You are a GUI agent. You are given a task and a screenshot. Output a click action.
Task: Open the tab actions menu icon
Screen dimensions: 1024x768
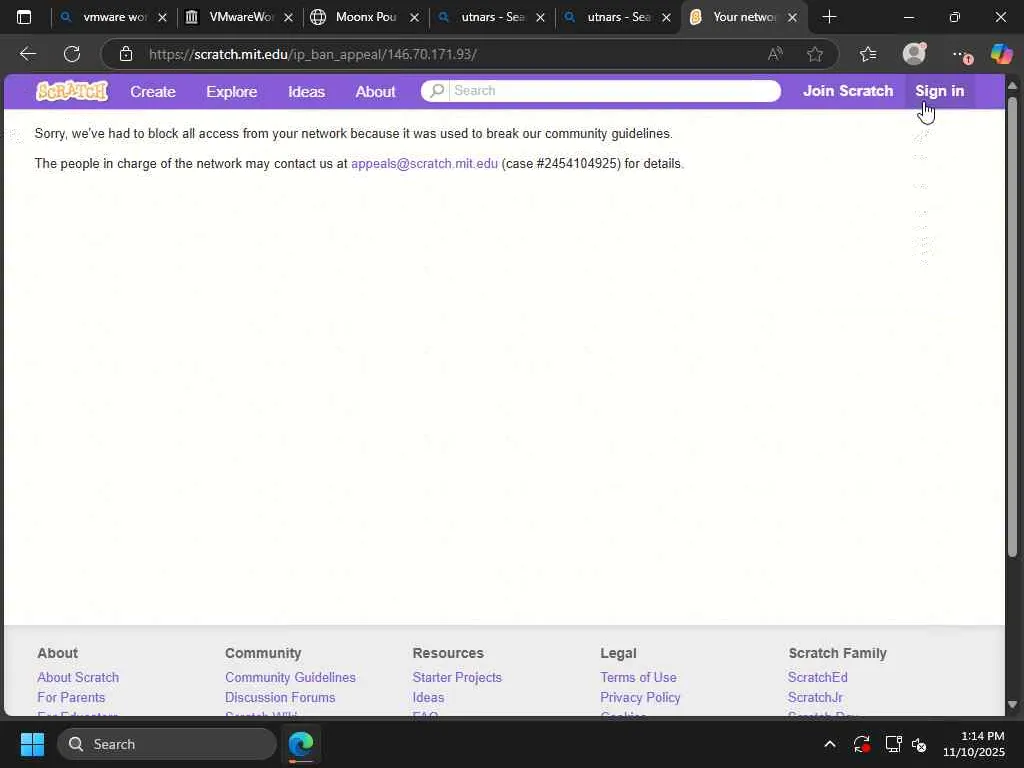(x=24, y=17)
